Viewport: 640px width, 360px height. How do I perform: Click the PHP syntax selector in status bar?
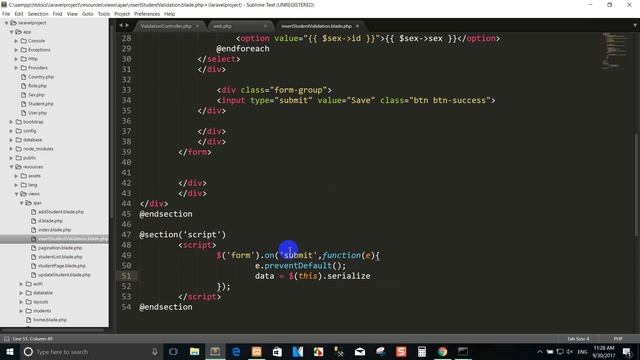tap(618, 339)
